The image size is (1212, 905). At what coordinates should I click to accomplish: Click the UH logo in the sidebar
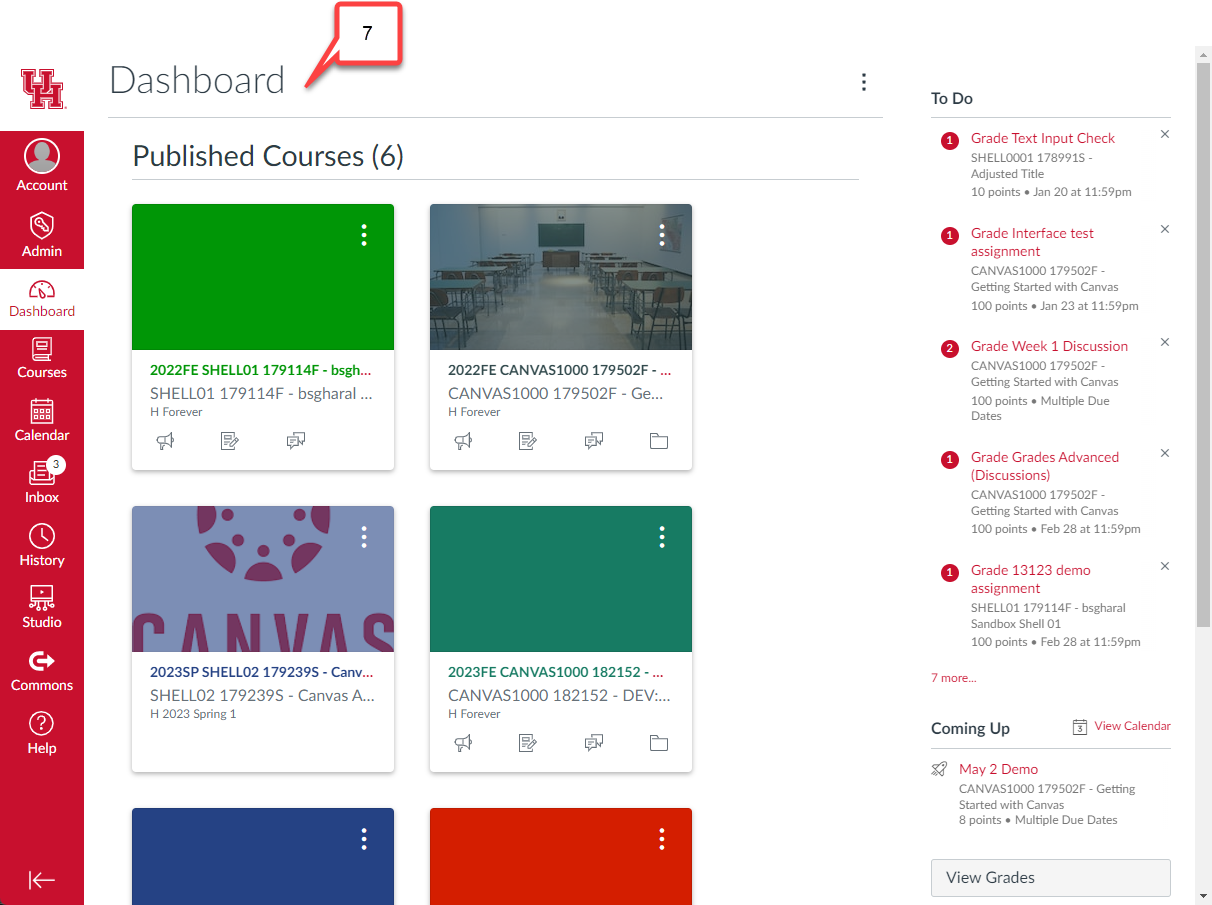pyautogui.click(x=42, y=89)
